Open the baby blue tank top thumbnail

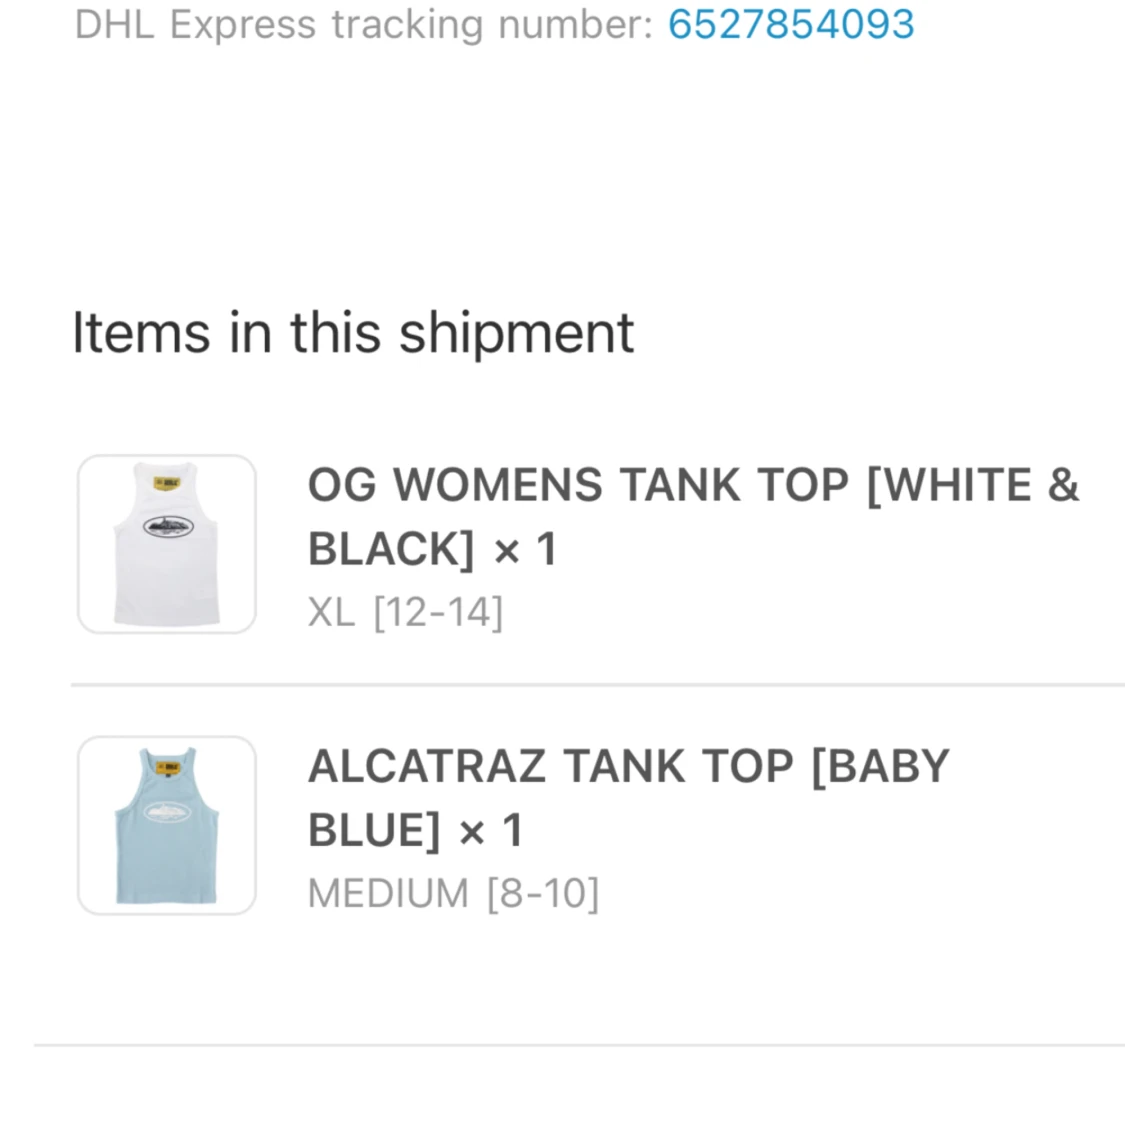click(167, 825)
